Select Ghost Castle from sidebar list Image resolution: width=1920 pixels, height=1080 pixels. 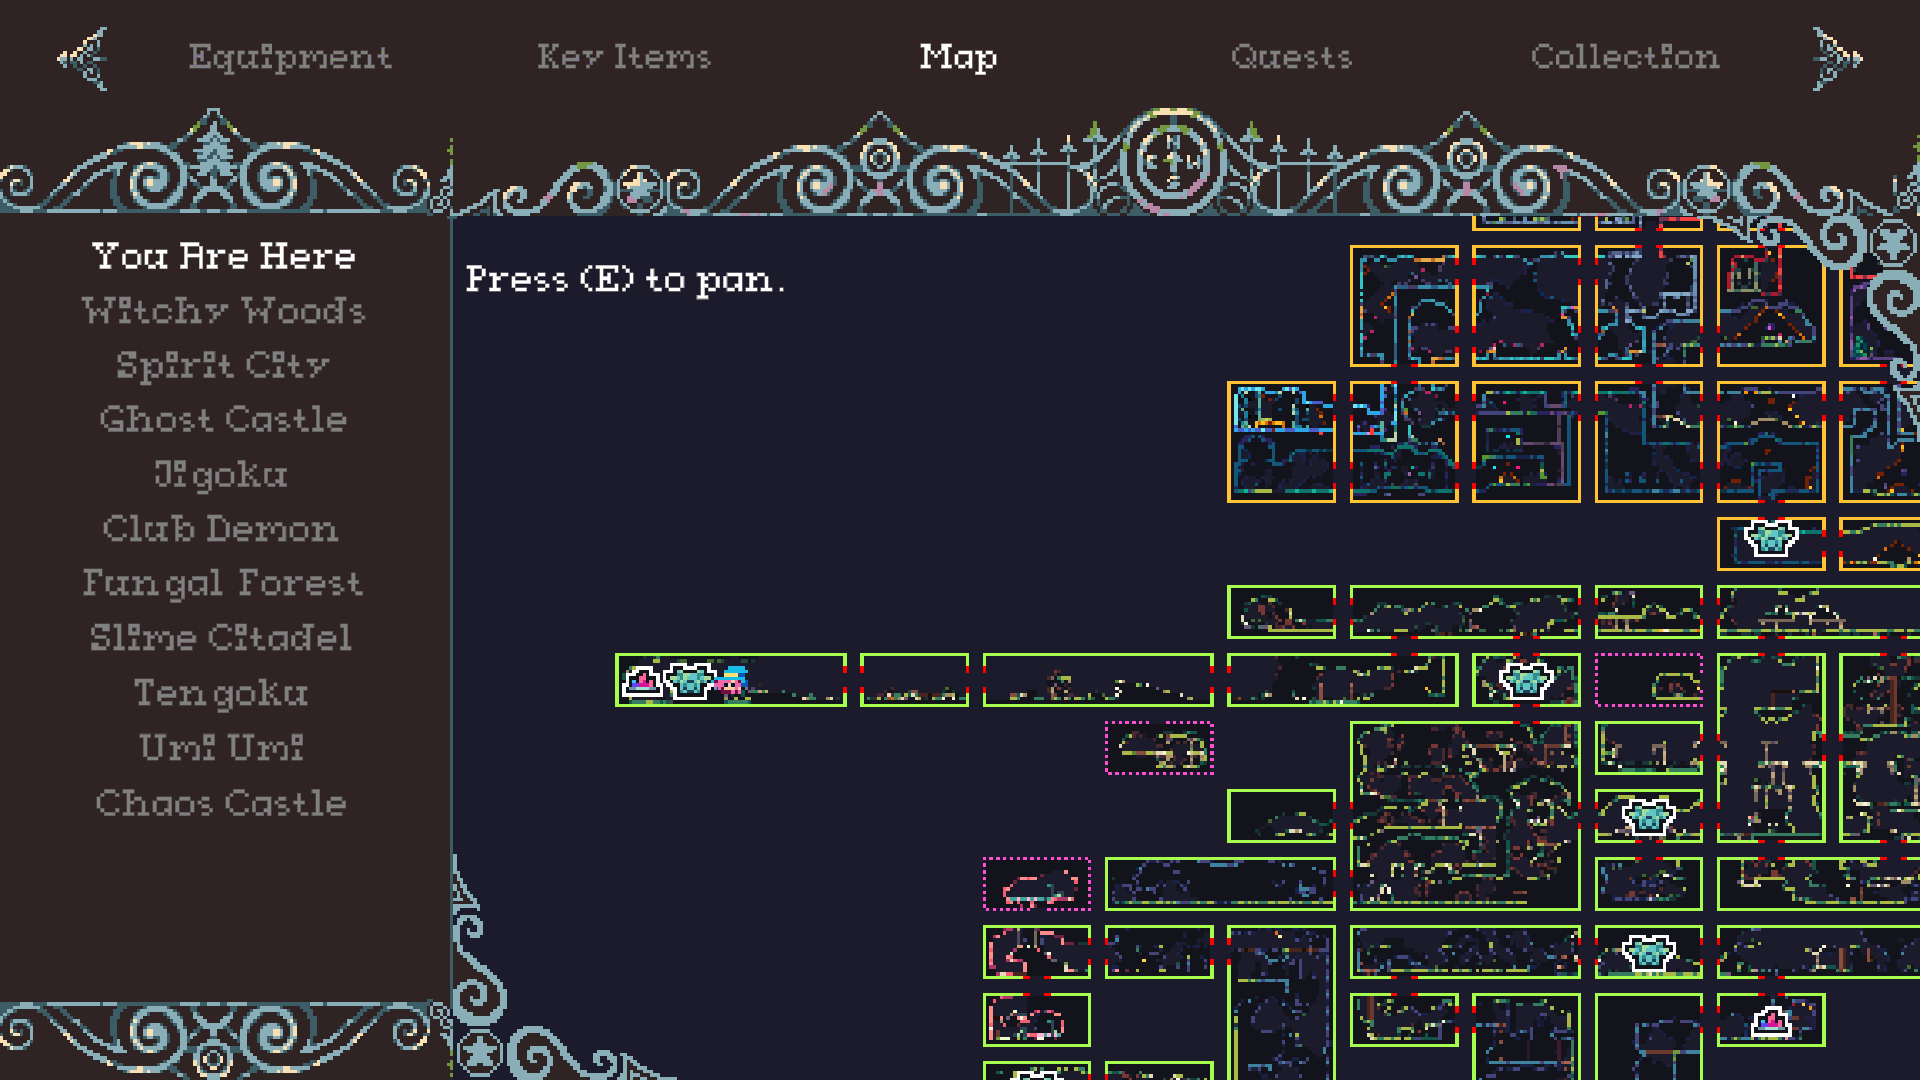coord(222,419)
